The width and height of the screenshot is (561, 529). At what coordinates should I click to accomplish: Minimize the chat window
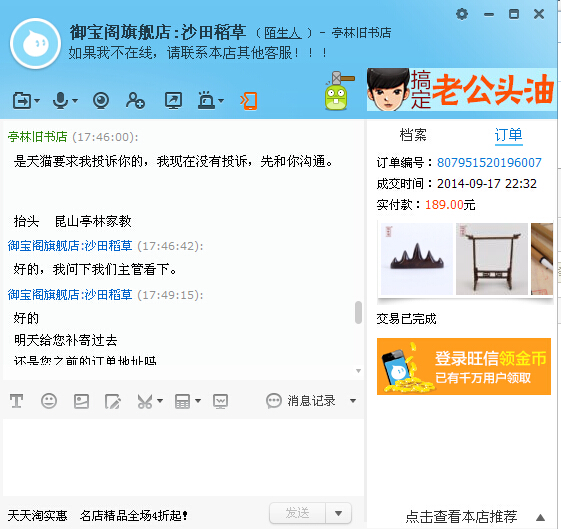pos(489,15)
